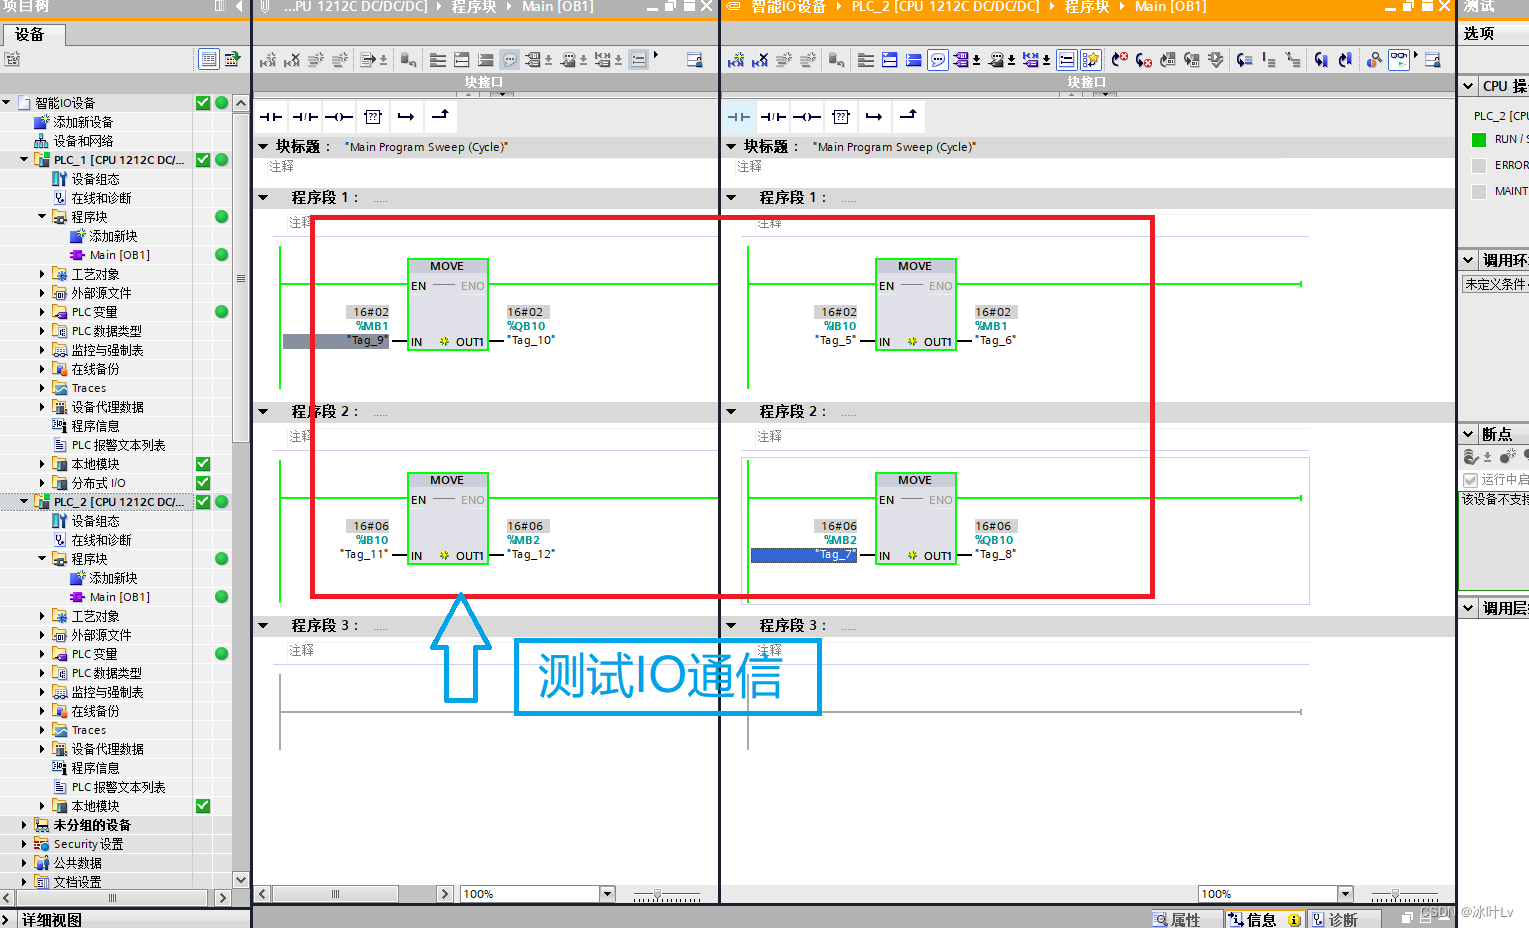Screen dimensions: 1529x928
Task: Open 在线和诊断 under PLC_1
Action: pyautogui.click(x=101, y=198)
